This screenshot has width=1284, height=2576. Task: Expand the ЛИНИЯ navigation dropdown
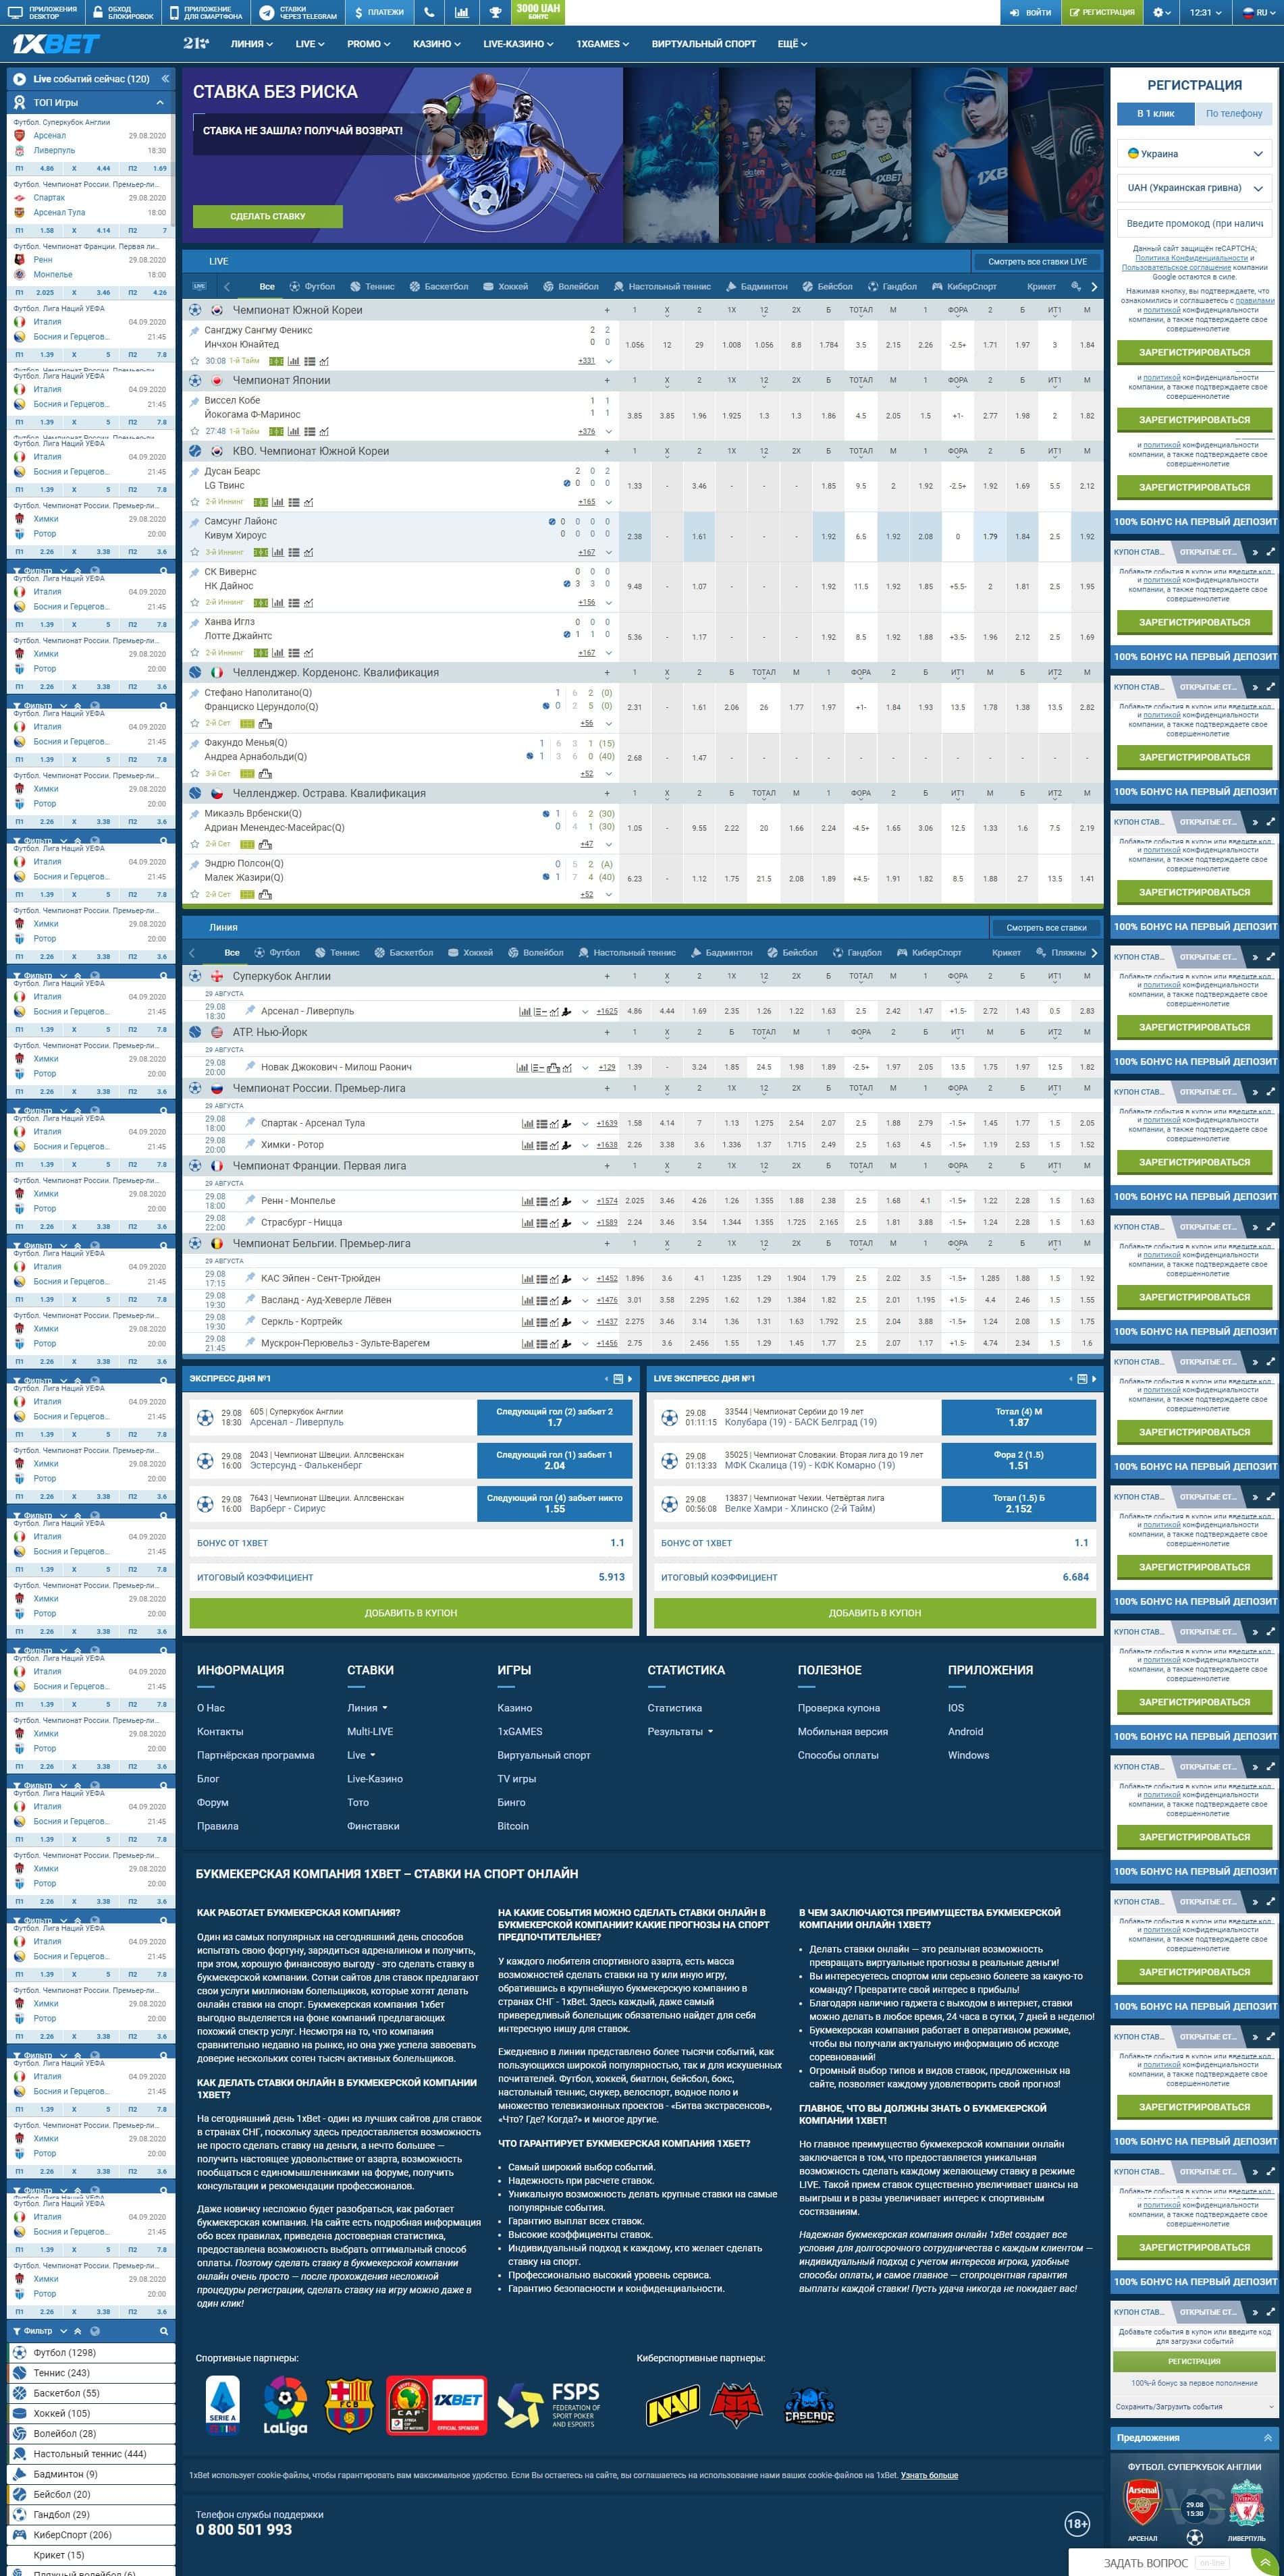tap(252, 44)
